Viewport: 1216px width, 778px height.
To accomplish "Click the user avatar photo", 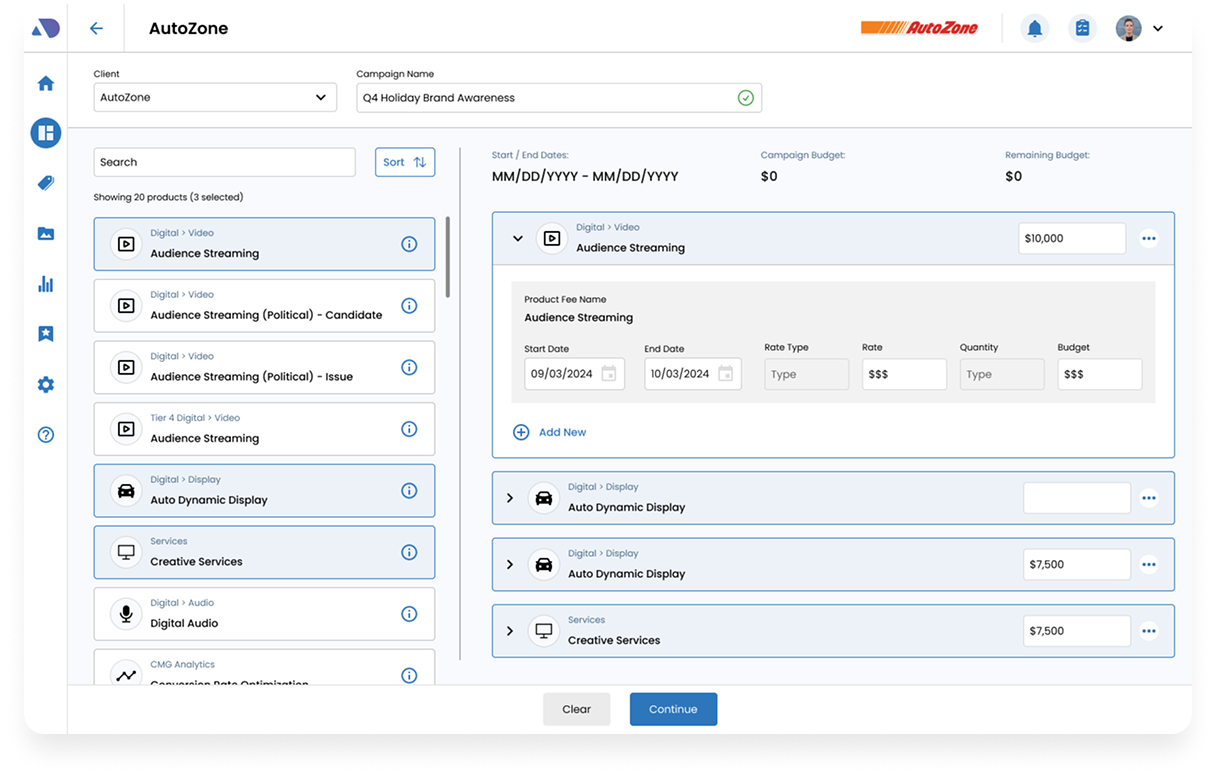I will (1128, 28).
